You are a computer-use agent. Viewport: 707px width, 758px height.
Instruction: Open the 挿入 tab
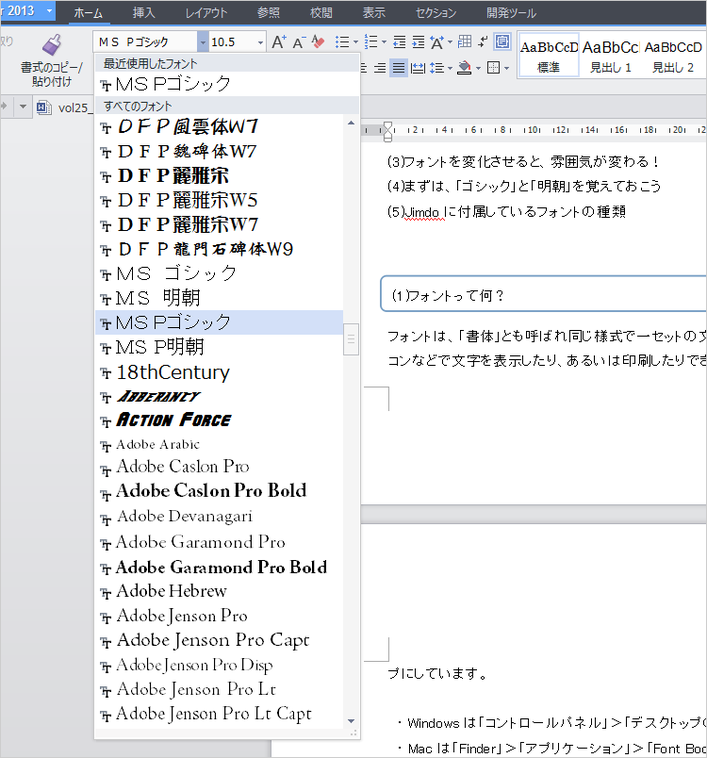[144, 13]
